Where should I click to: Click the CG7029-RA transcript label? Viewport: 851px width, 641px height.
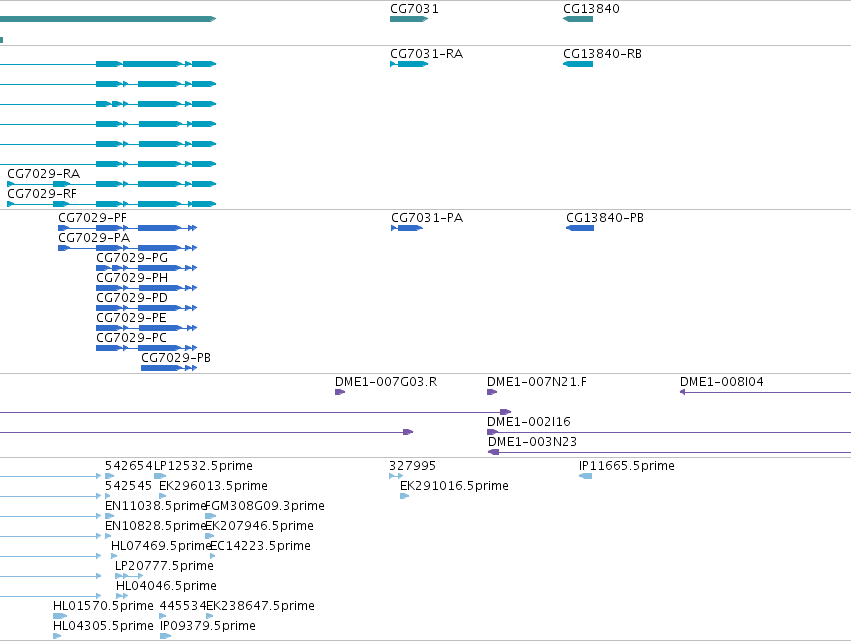(43, 174)
